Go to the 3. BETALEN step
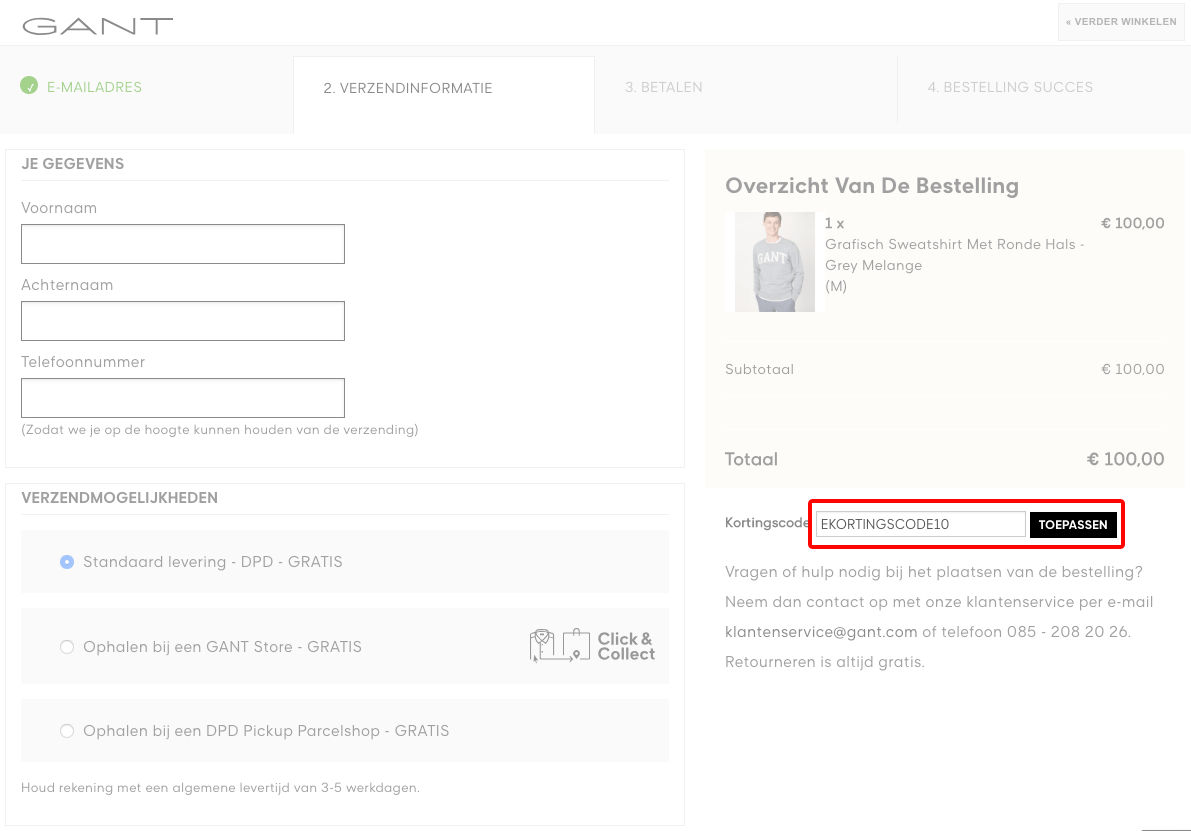Image resolution: width=1191 pixels, height=831 pixels. (664, 87)
